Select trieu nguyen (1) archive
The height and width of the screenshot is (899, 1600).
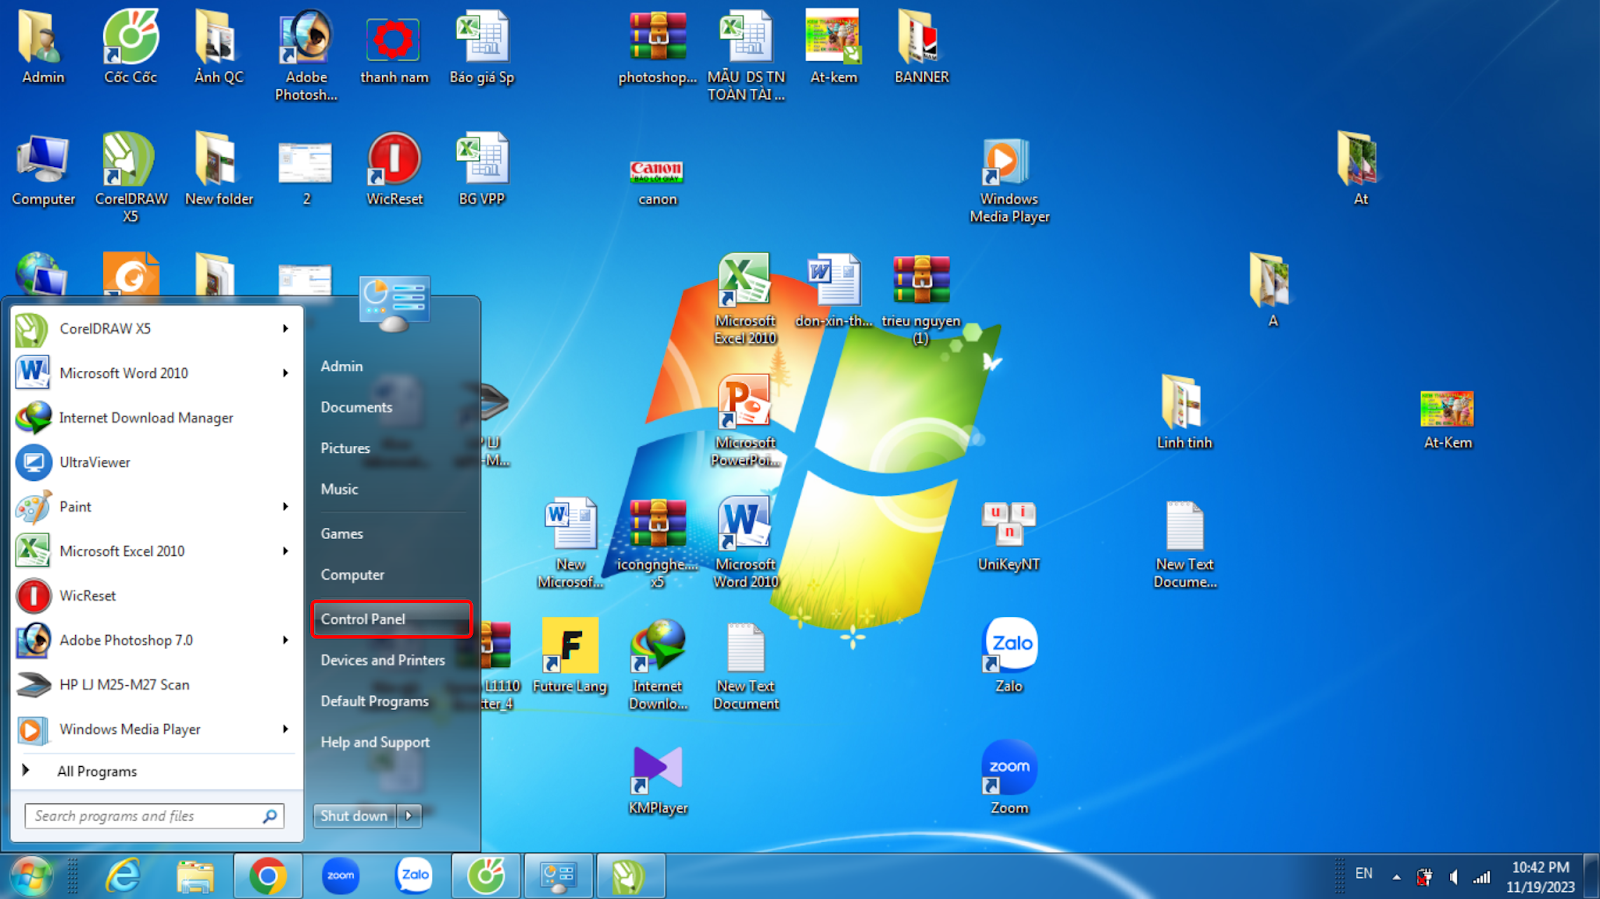[921, 300]
